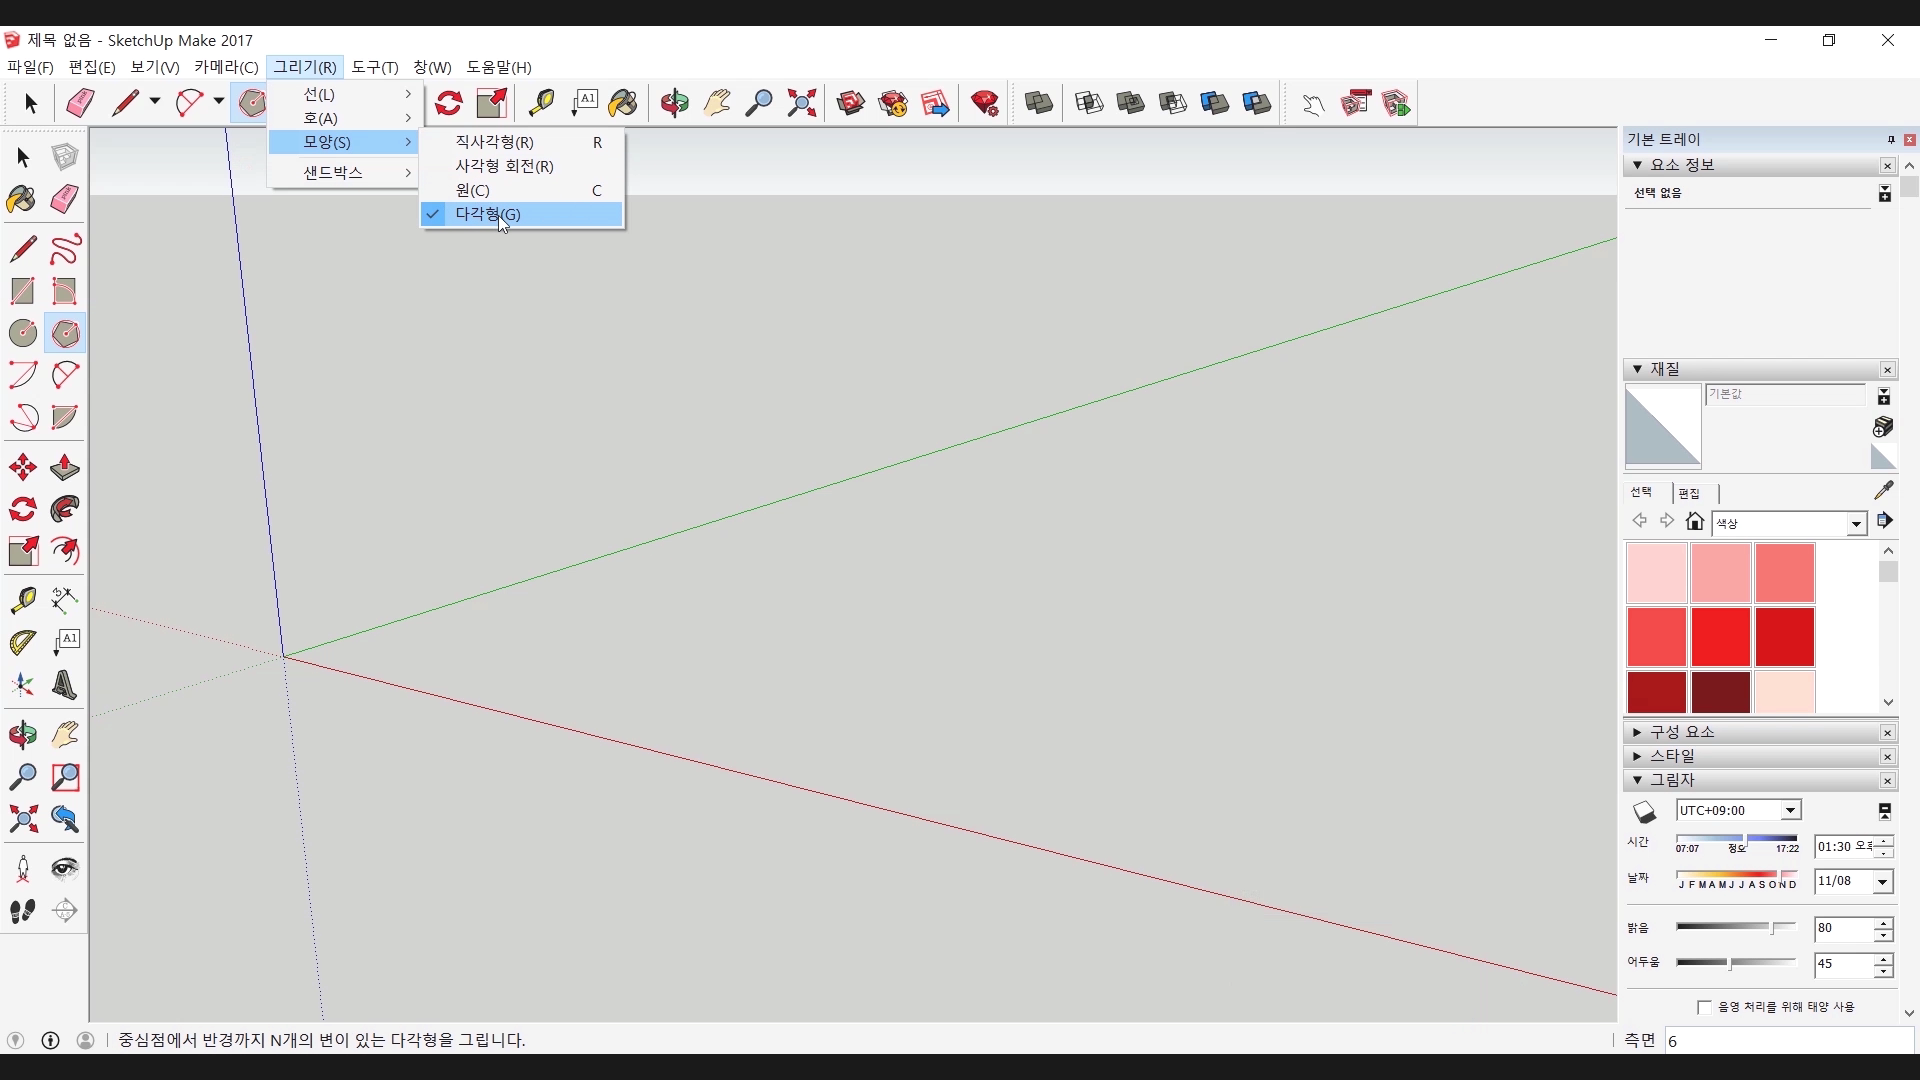The image size is (1920, 1080).
Task: Activate the Push/Pull tool in left toolbar
Action: click(65, 467)
